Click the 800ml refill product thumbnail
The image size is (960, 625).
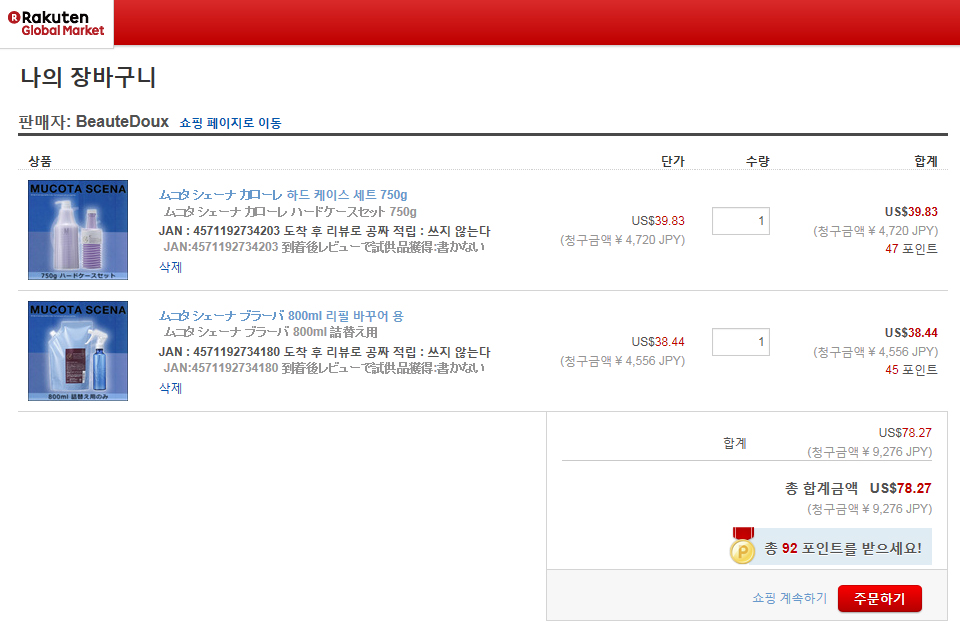pyautogui.click(x=78, y=351)
